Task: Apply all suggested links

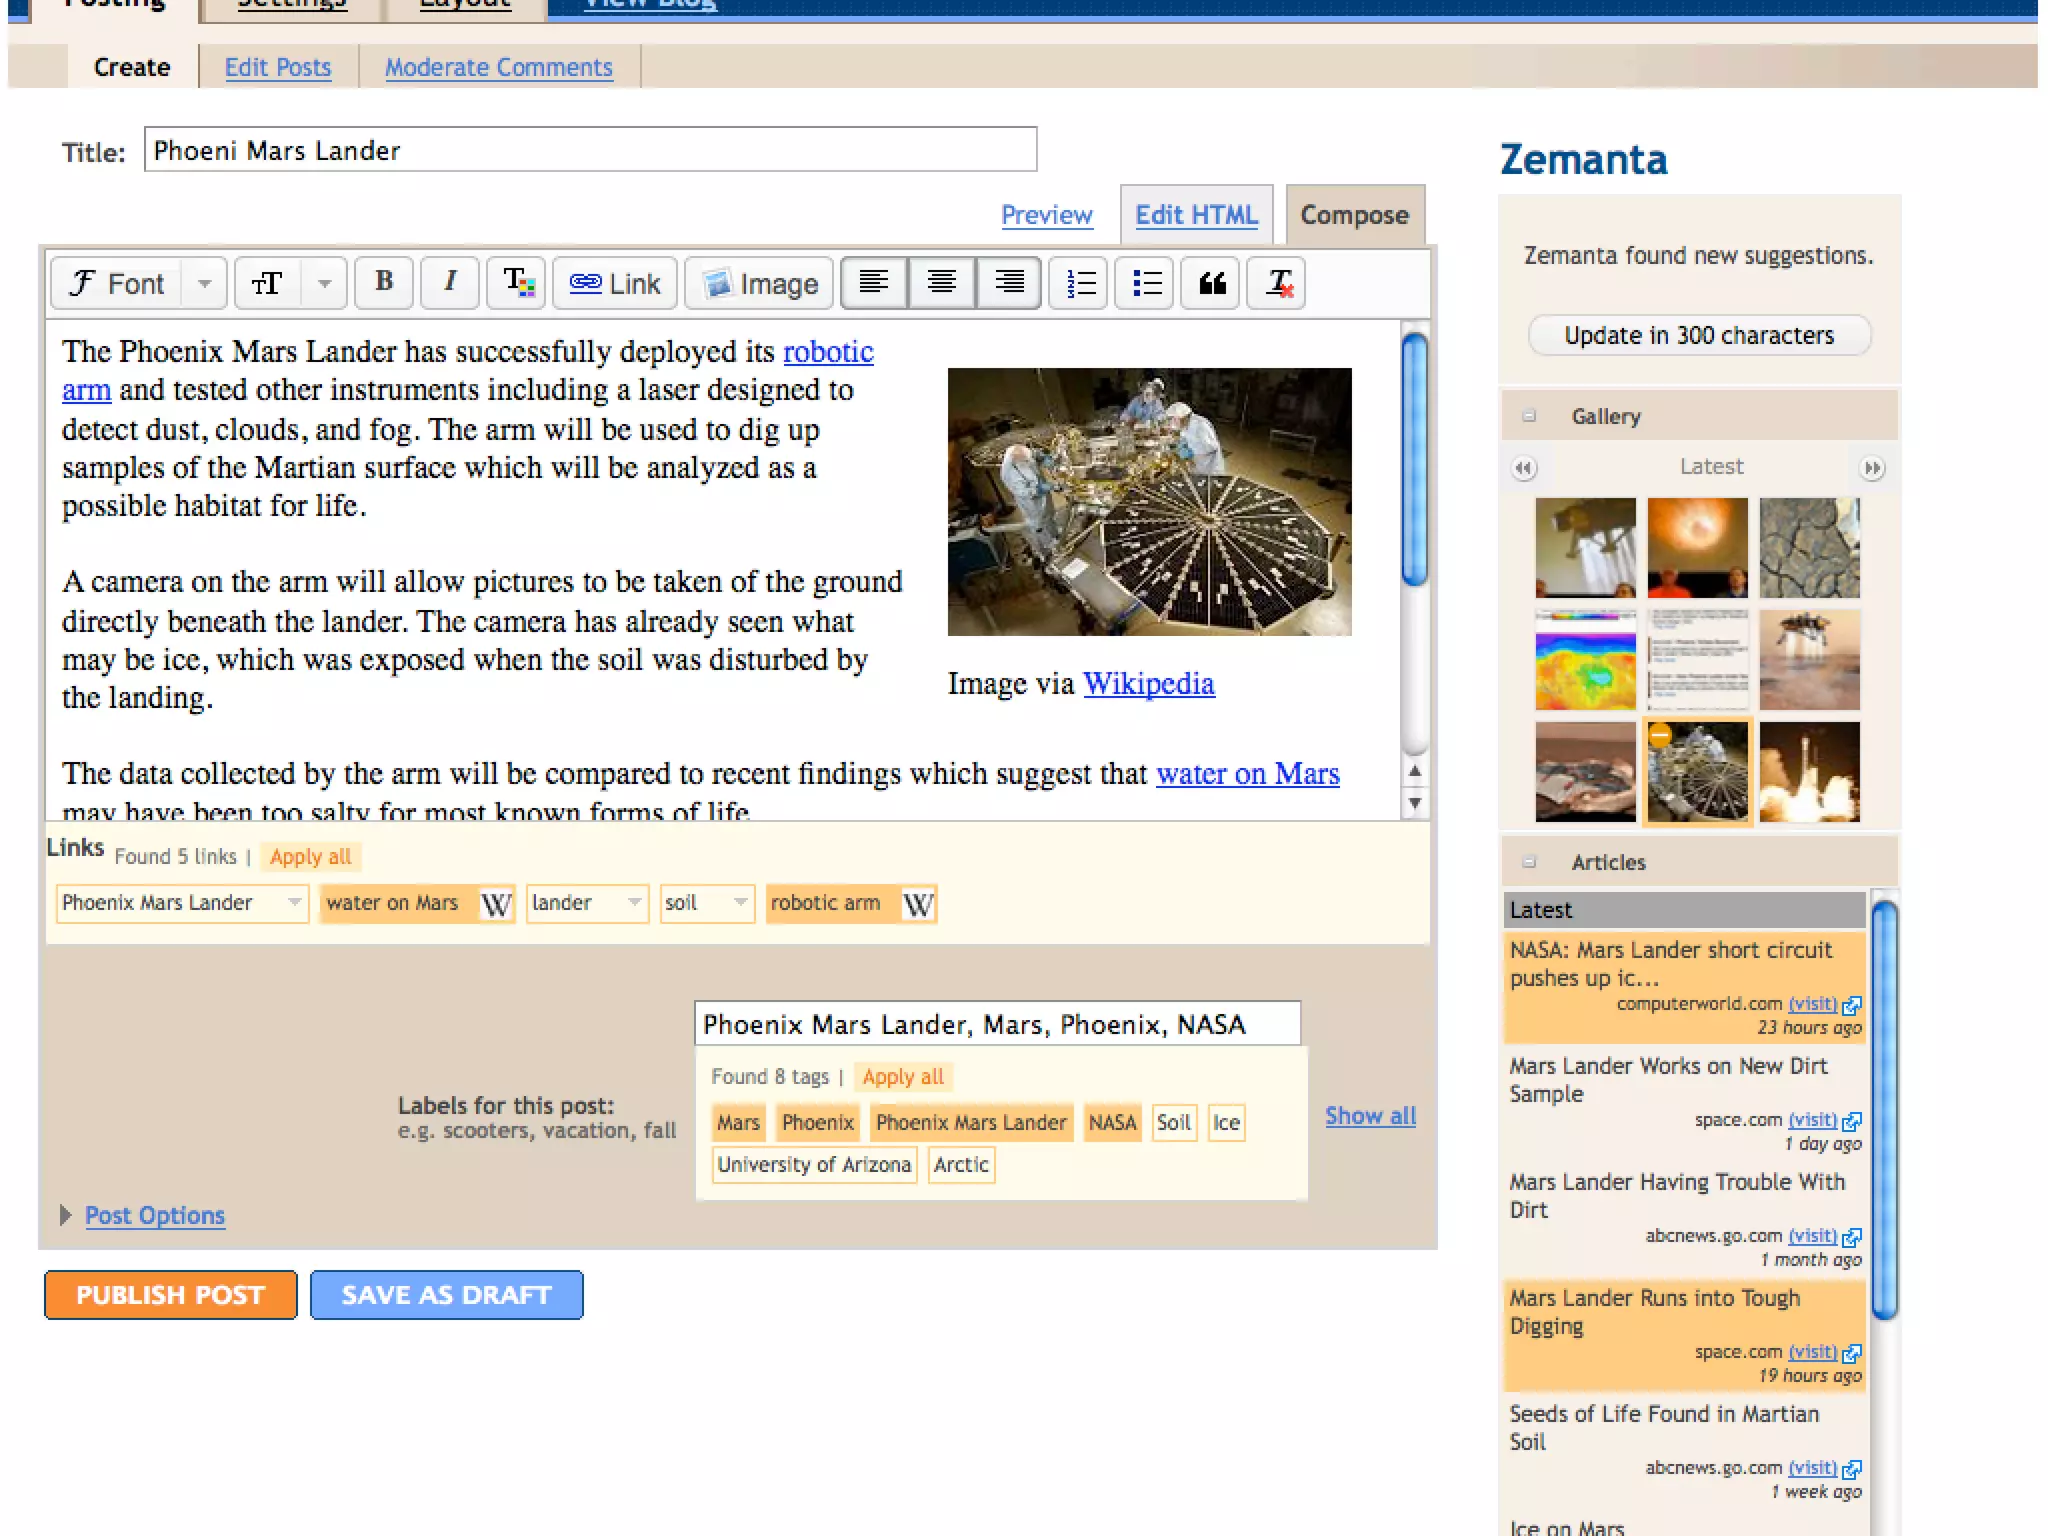Action: point(311,857)
